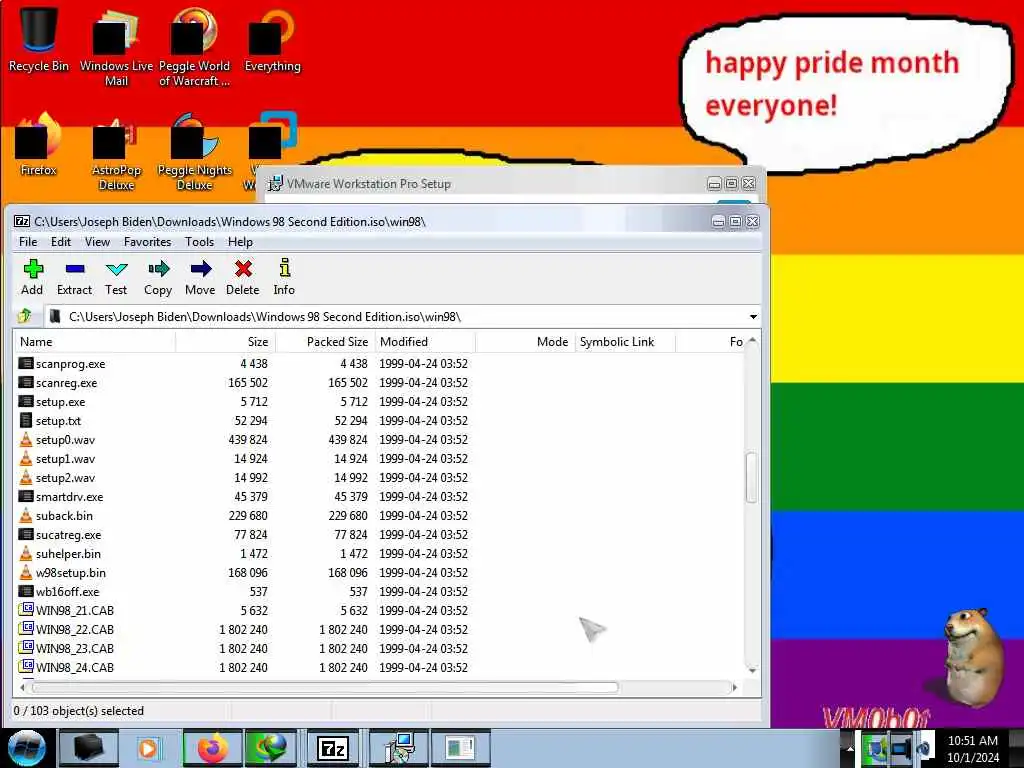Click the Add toolbar icon
This screenshot has width=1024, height=768.
coord(33,269)
